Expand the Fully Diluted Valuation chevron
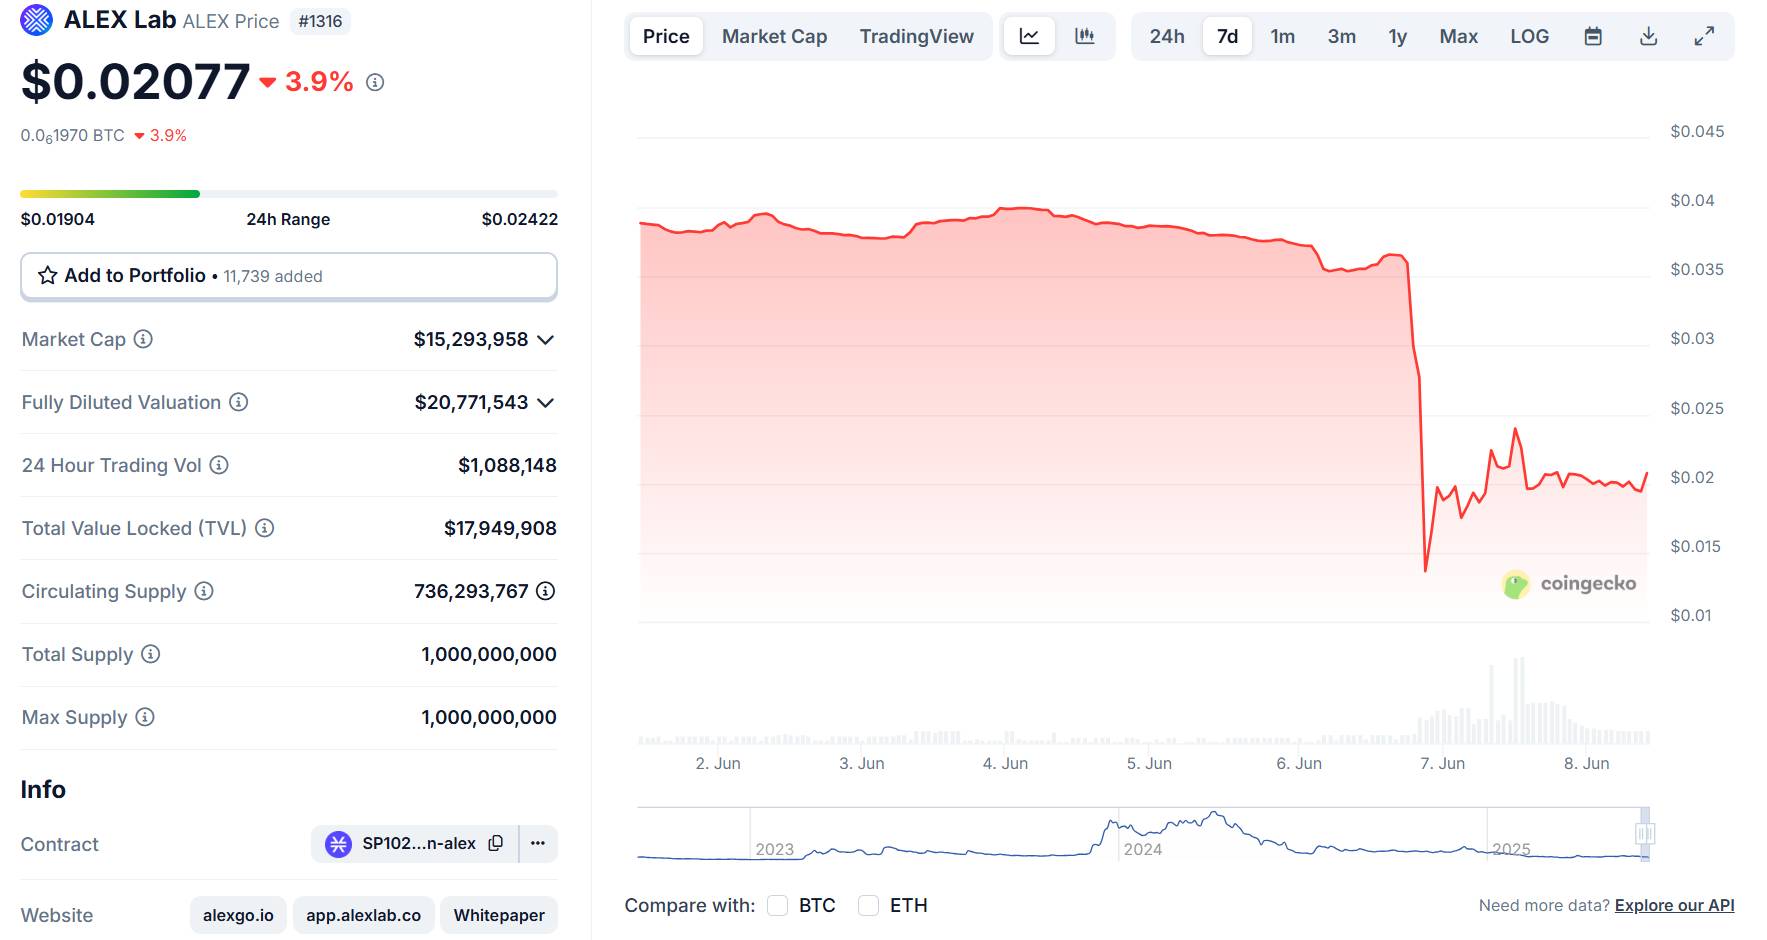 [x=545, y=403]
